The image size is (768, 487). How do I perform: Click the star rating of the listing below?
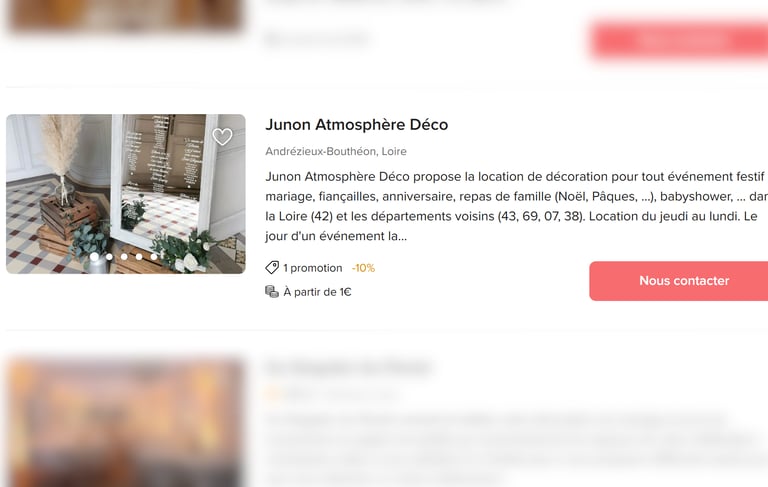point(273,393)
